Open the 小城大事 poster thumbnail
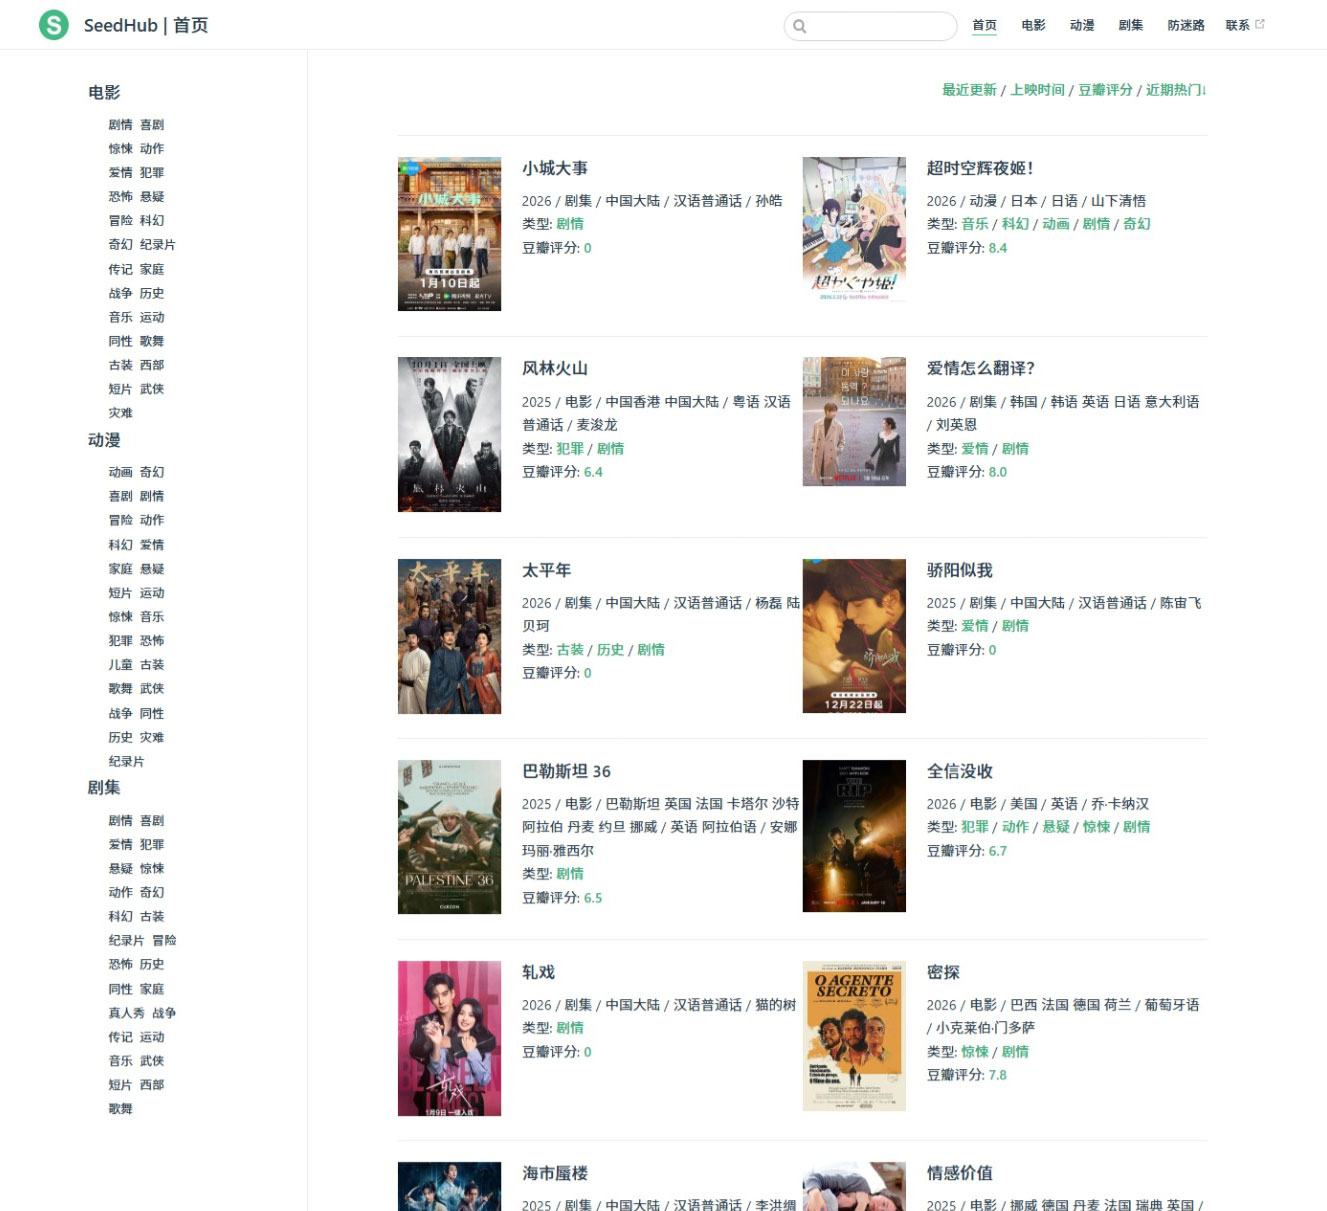 449,234
